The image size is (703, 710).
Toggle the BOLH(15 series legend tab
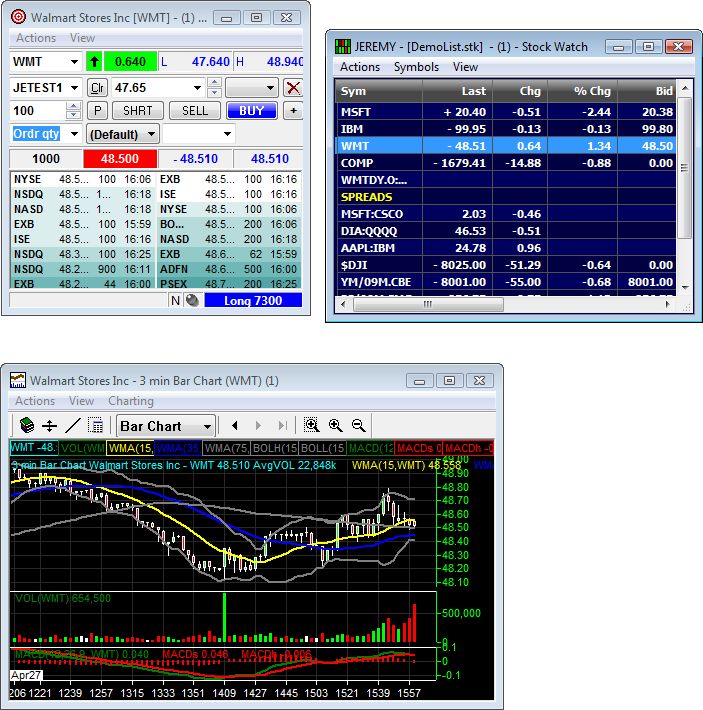[x=274, y=448]
